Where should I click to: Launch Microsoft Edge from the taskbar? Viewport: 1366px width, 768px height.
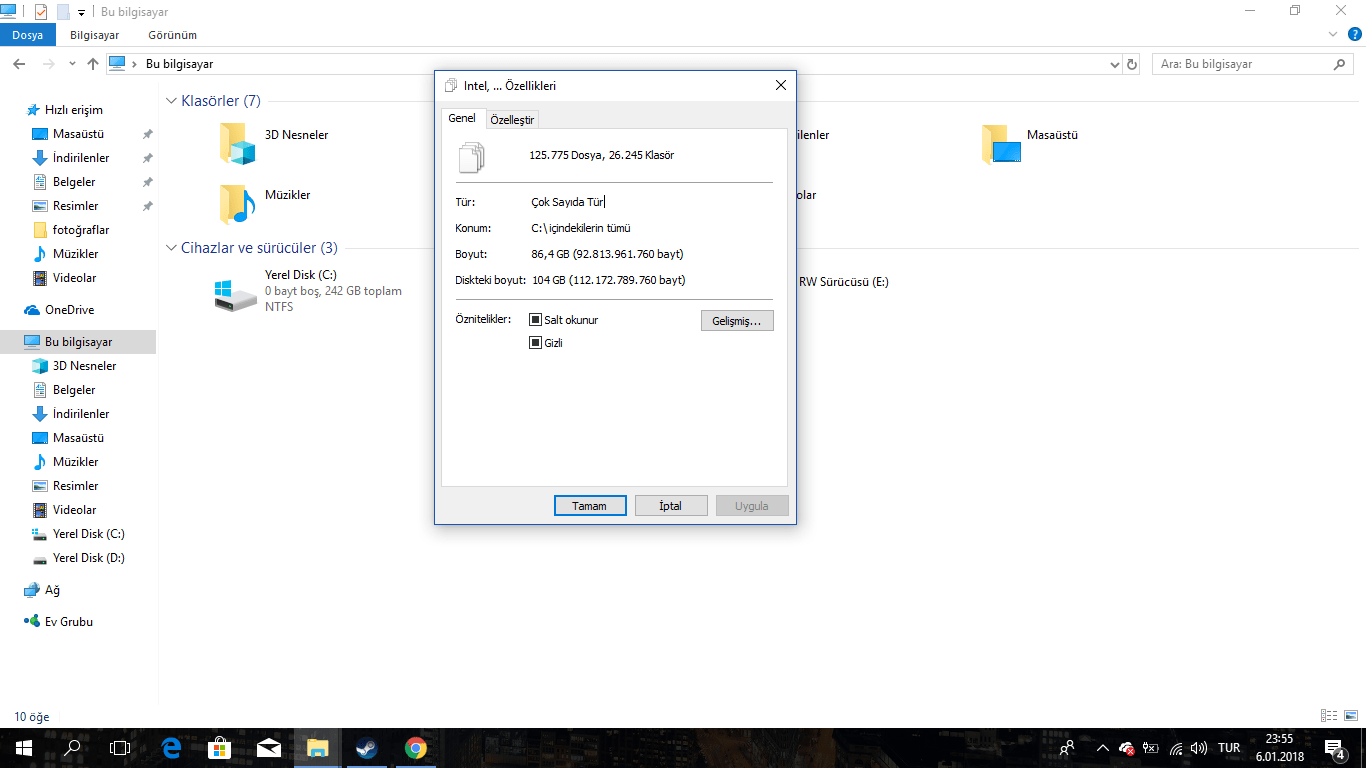(x=171, y=748)
